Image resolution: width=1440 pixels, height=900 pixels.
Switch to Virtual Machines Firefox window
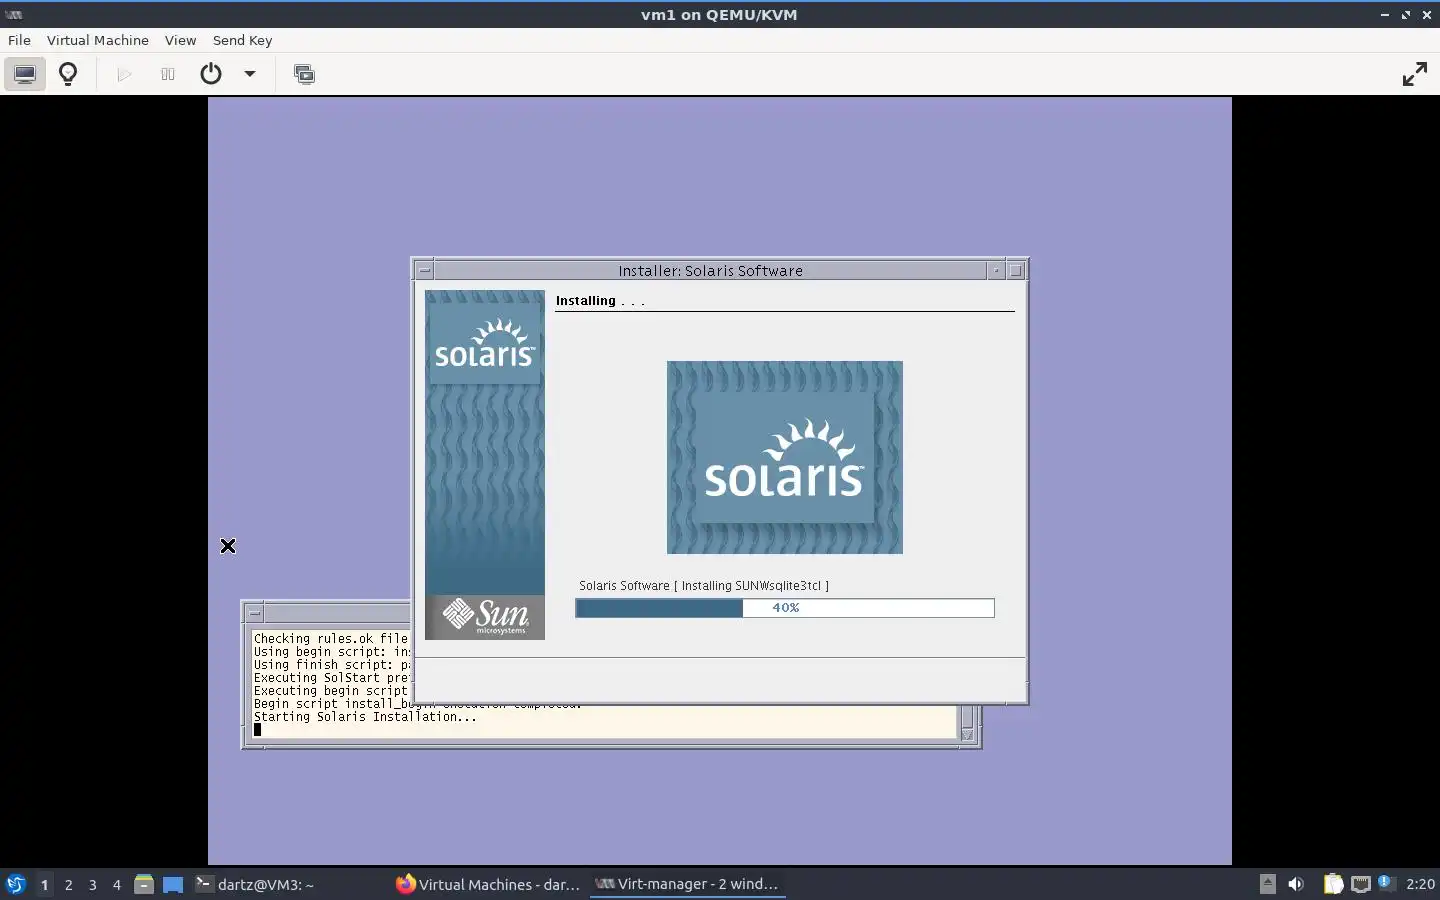488,884
